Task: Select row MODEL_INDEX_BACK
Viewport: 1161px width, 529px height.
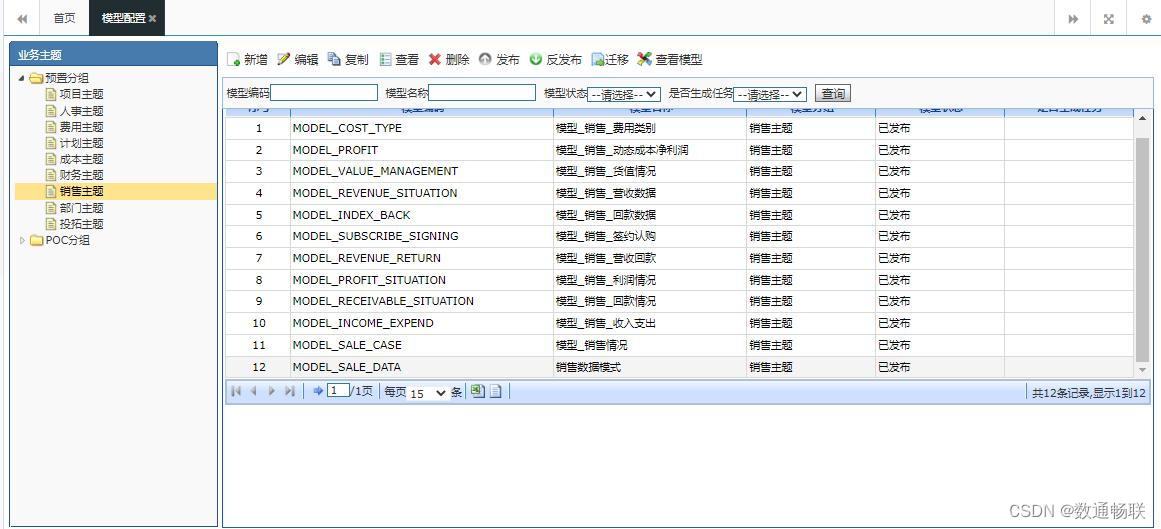Action: (x=679, y=215)
